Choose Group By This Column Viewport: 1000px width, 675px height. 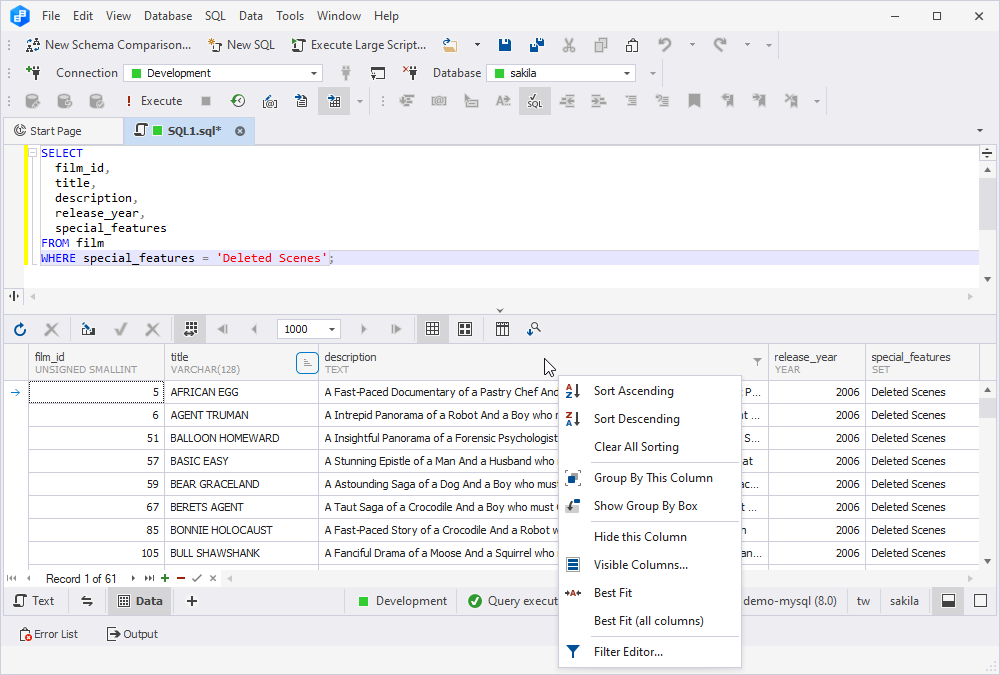pos(650,478)
